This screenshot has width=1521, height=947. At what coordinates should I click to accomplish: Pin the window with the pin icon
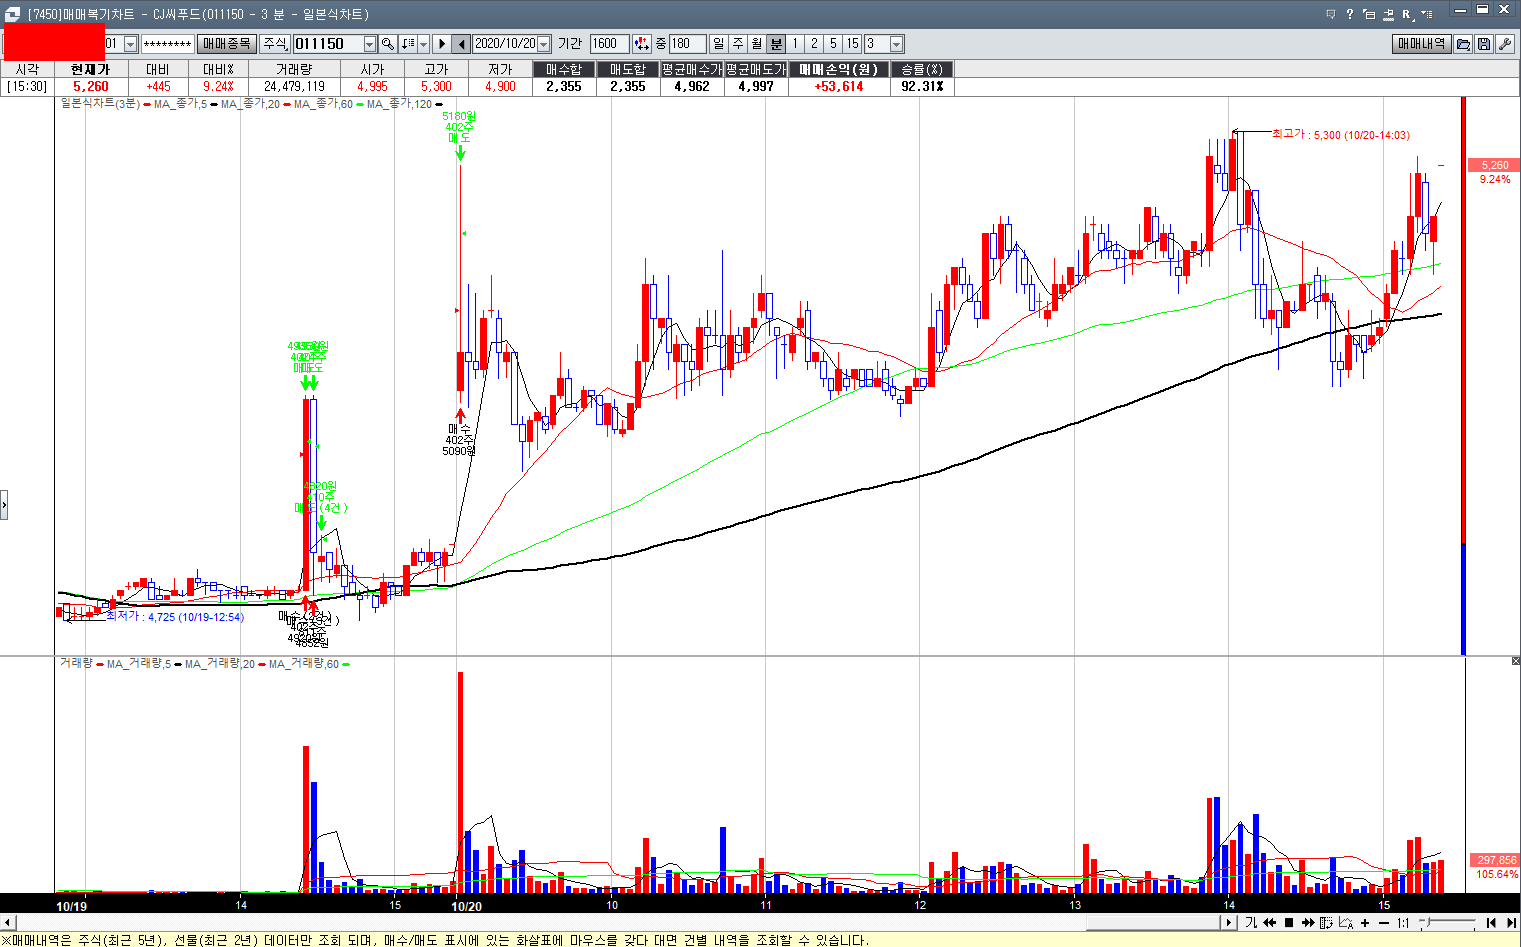click(x=1388, y=14)
